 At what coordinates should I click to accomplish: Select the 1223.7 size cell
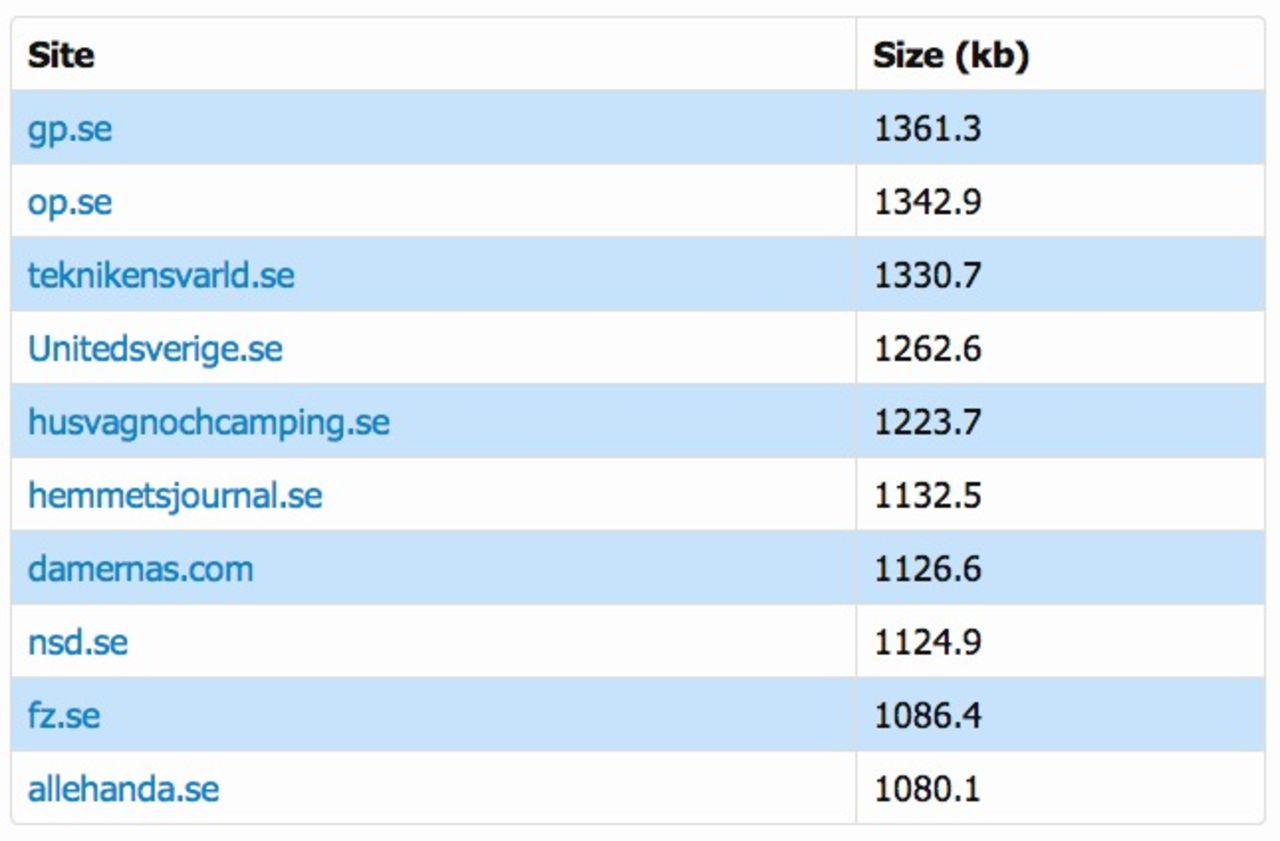(x=928, y=422)
